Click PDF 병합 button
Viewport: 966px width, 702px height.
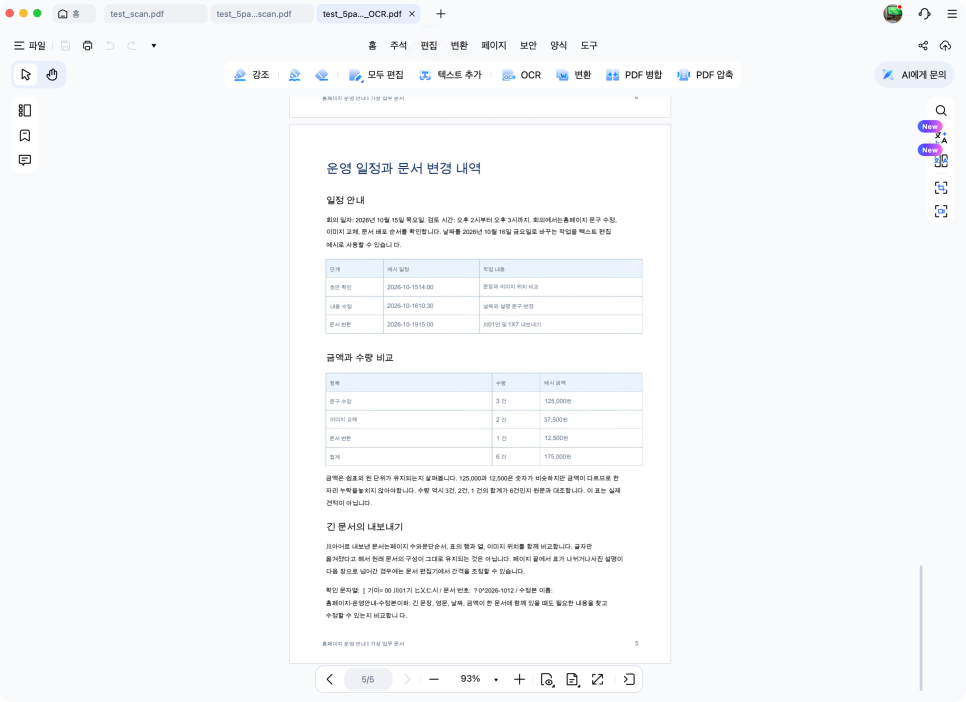(634, 75)
